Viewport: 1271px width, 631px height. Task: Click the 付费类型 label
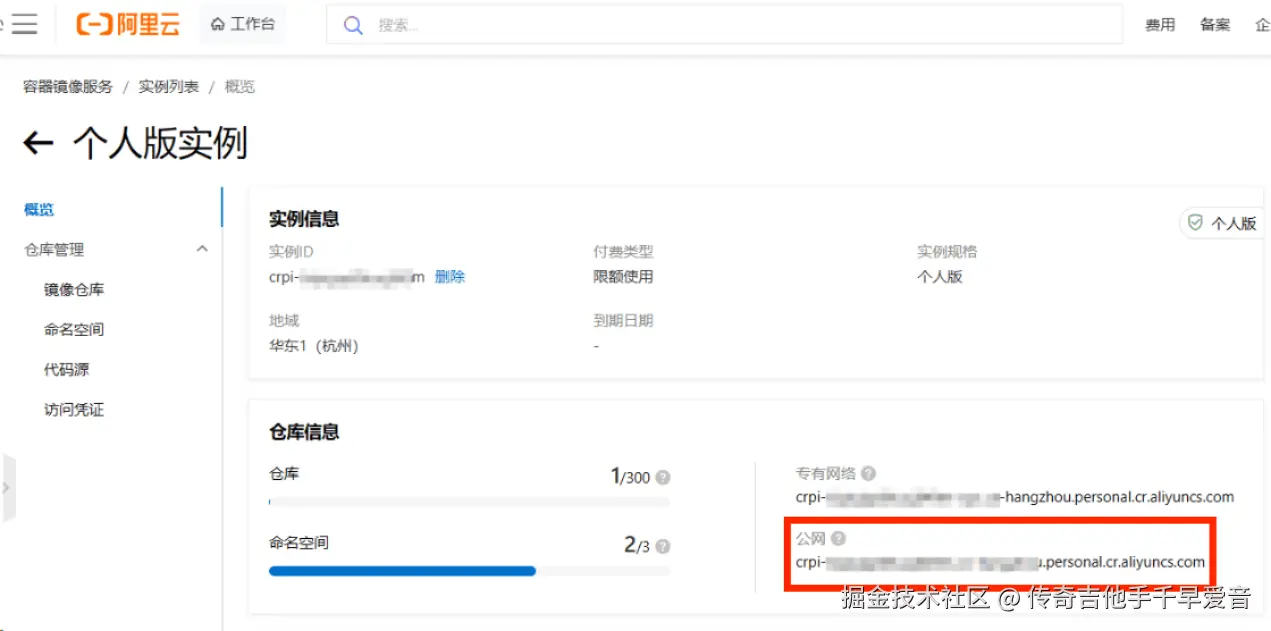click(623, 252)
